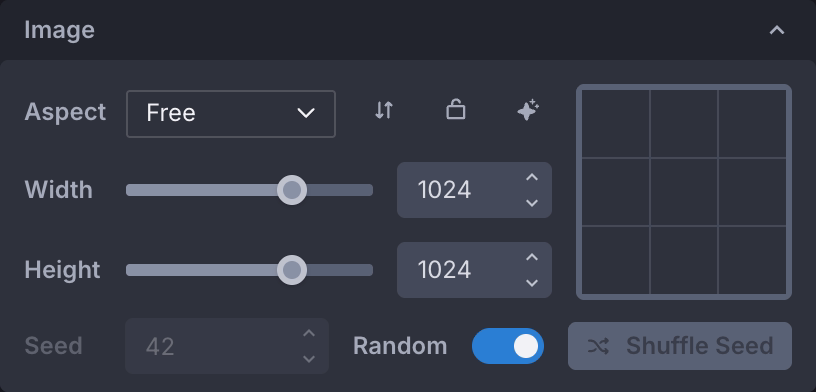The image size is (816, 392).
Task: Click the Height slider handle
Action: pos(291,270)
